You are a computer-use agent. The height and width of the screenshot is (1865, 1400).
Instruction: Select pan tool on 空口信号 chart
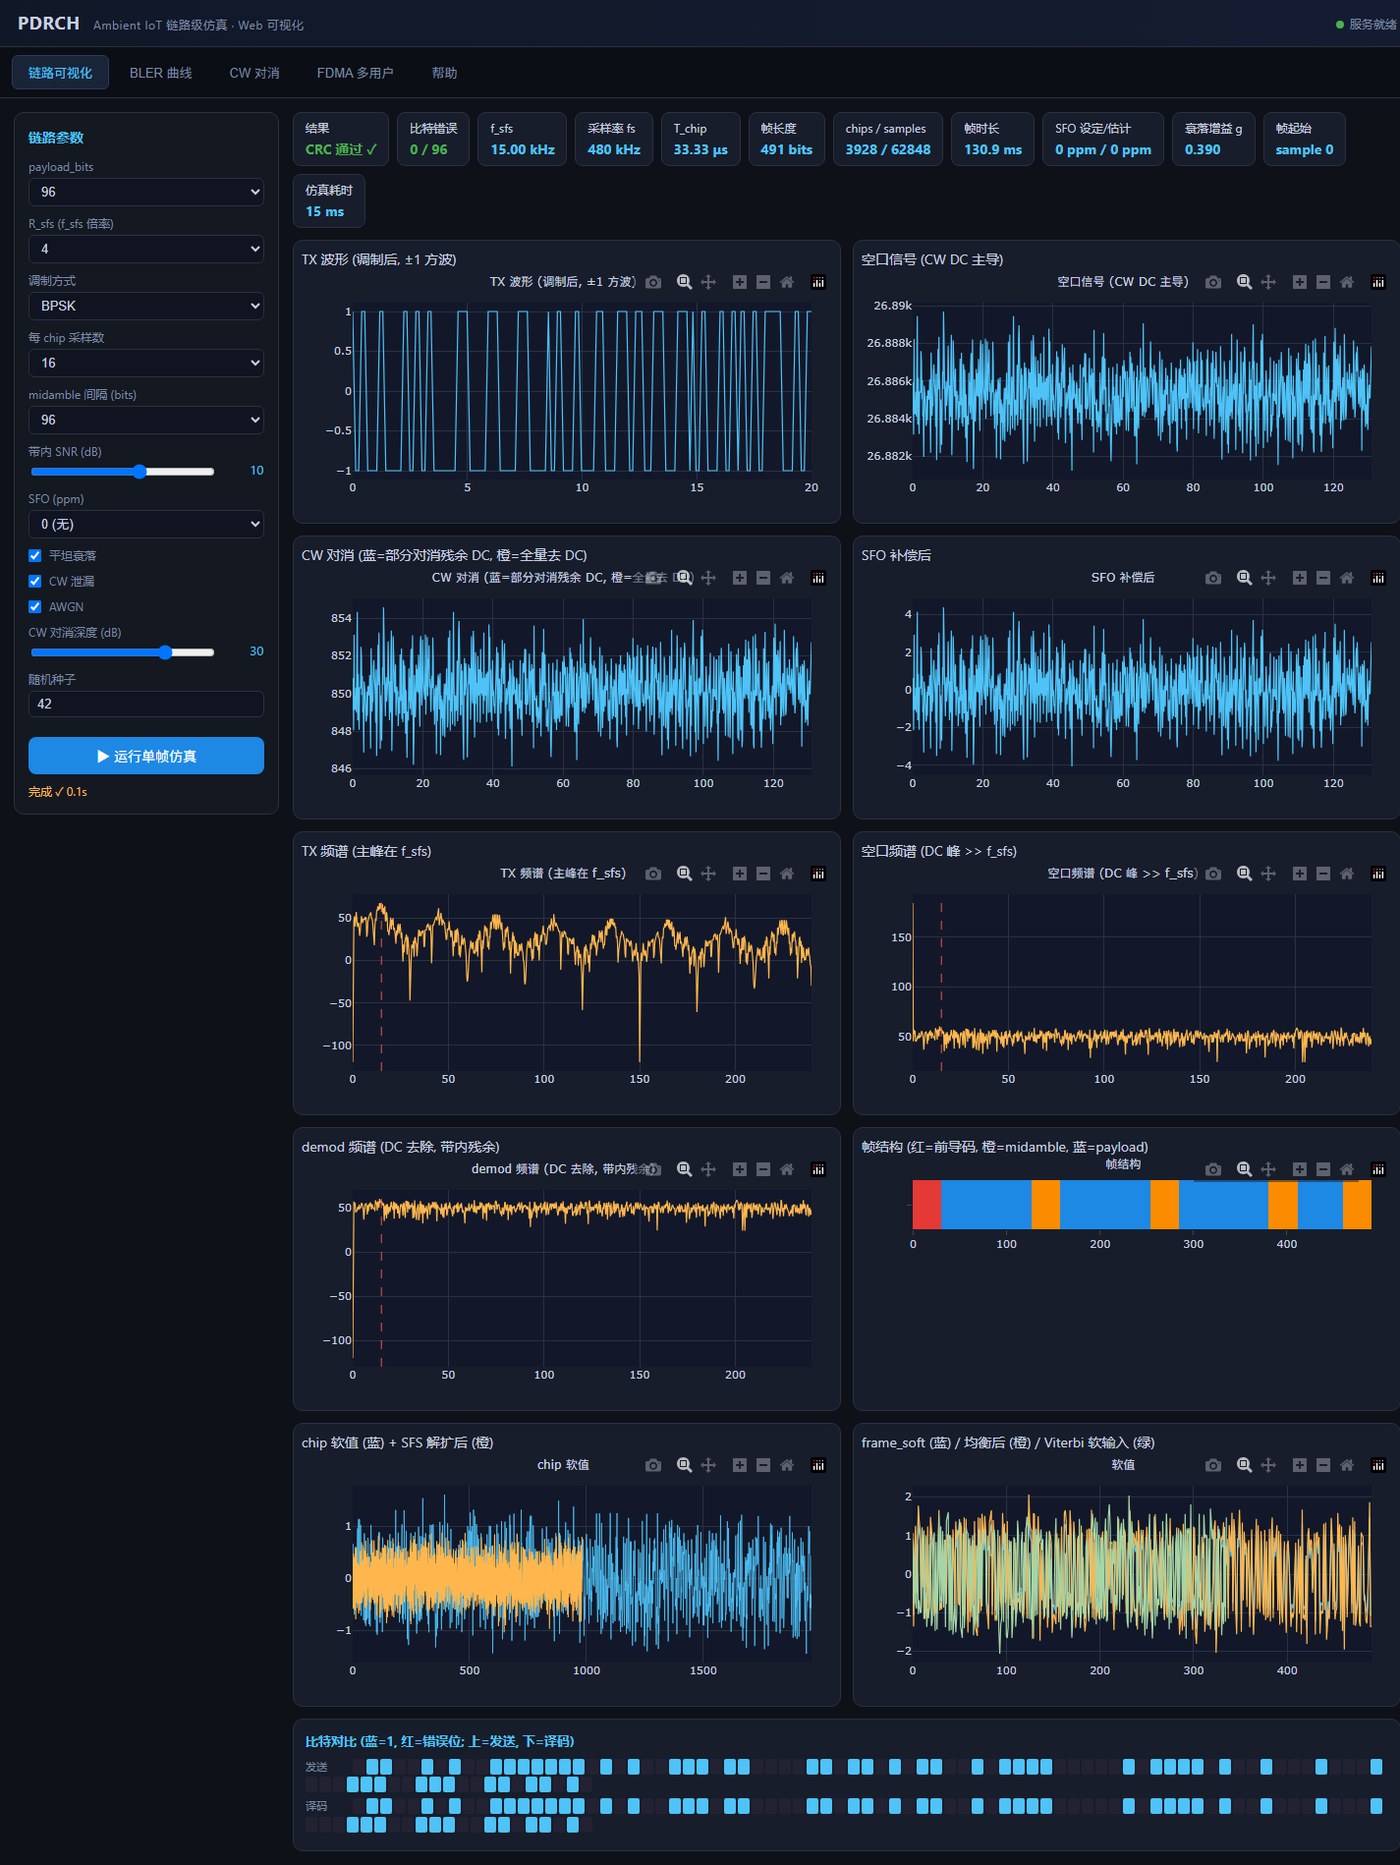(1268, 282)
